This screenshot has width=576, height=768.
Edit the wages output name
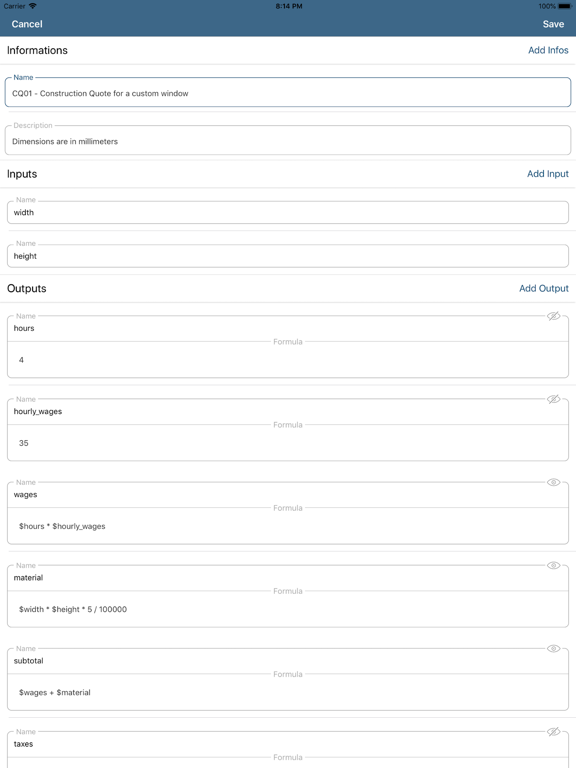[x=288, y=495]
